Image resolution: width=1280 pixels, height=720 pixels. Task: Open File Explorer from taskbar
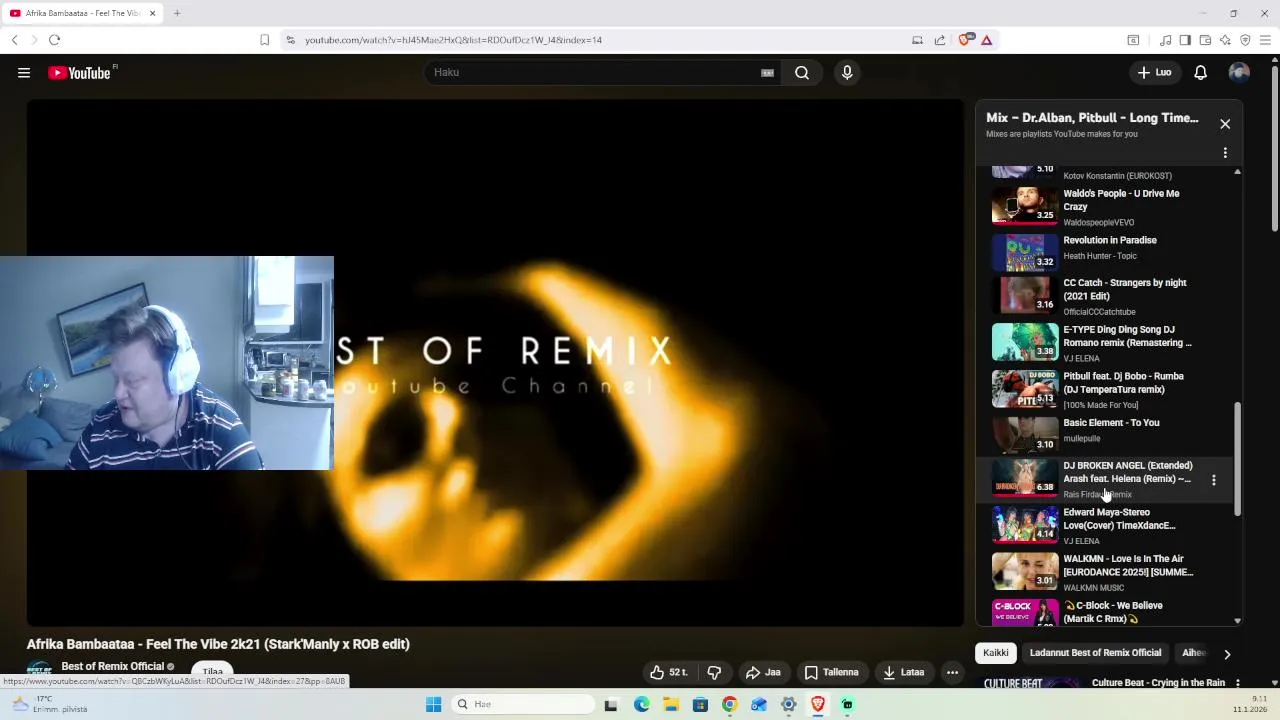tap(671, 704)
